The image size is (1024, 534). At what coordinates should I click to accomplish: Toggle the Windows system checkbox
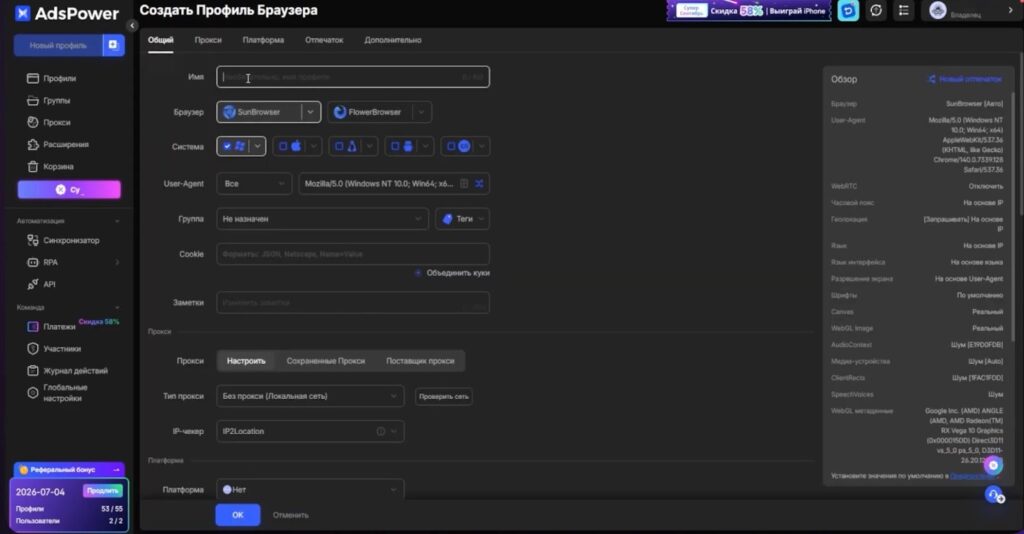[x=228, y=146]
